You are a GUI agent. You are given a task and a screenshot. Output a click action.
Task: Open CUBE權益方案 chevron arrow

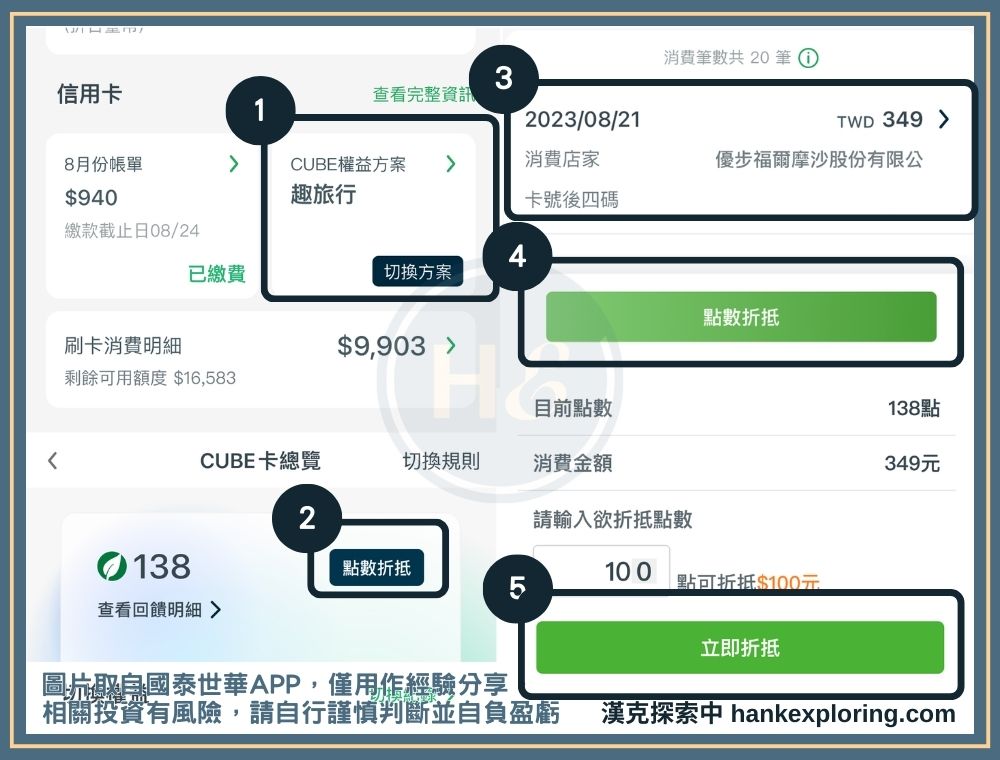(451, 164)
